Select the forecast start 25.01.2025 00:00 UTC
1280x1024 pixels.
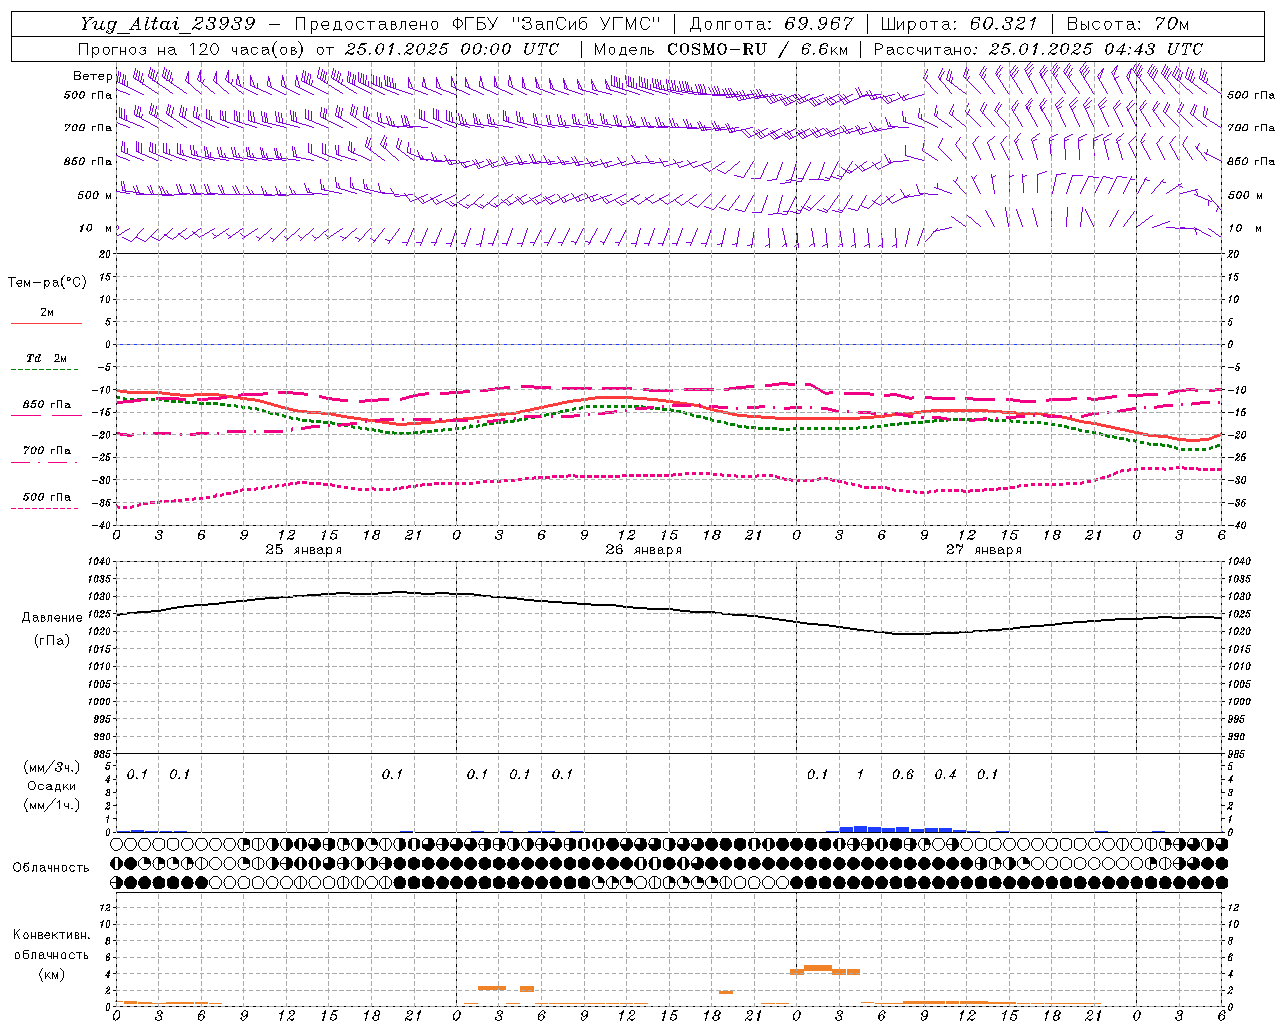(452, 49)
